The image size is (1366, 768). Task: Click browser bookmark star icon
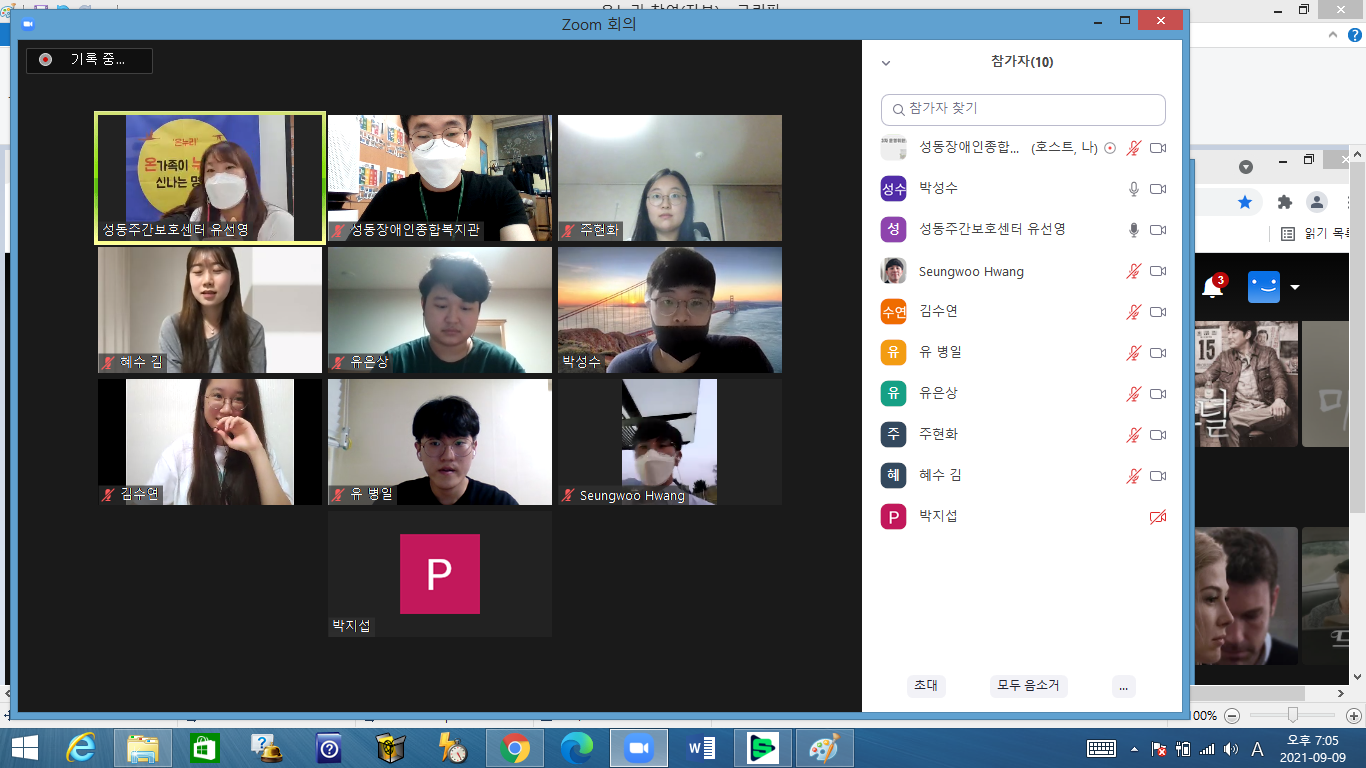[x=1245, y=202]
